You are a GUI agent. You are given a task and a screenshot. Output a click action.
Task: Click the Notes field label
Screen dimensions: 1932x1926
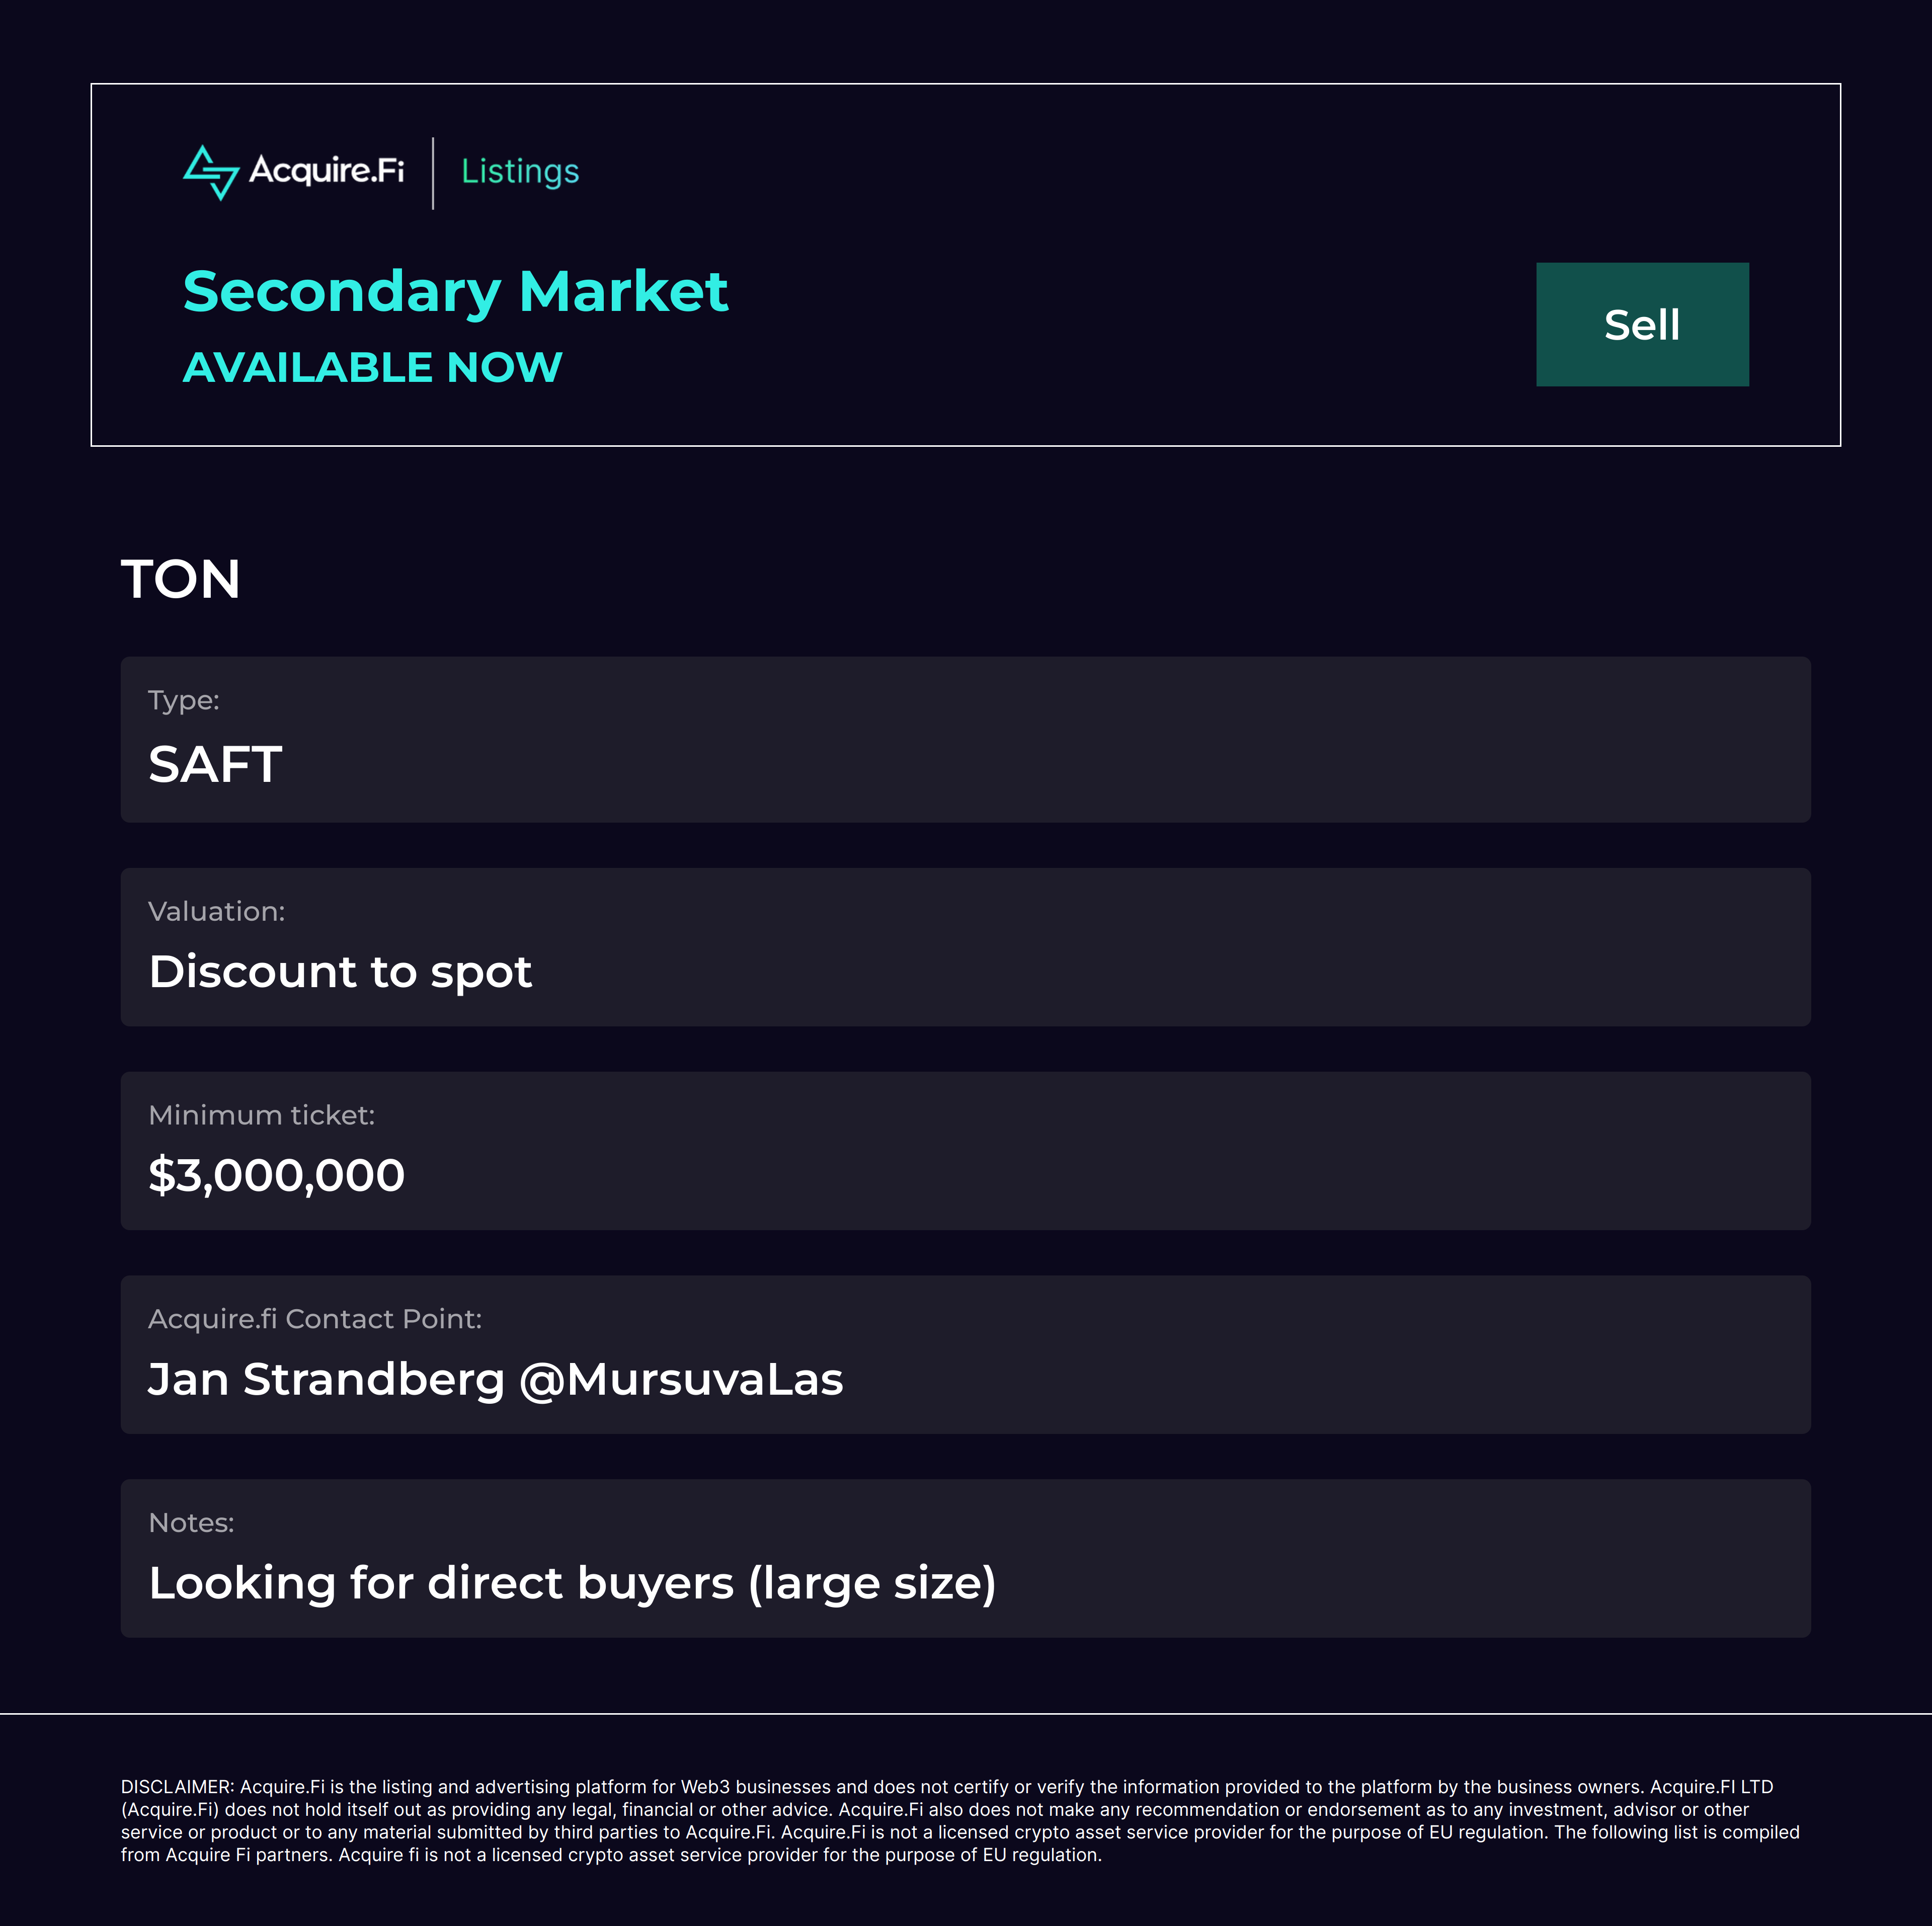point(191,1523)
